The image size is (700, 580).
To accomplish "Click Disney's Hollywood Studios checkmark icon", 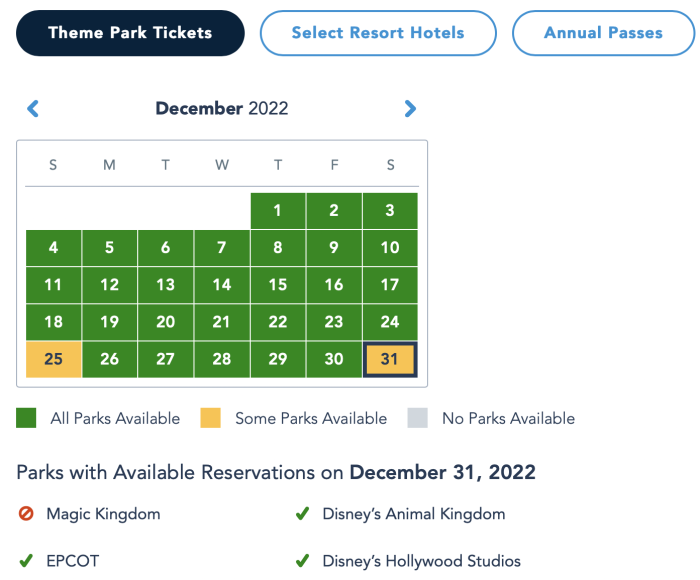I will pos(302,561).
